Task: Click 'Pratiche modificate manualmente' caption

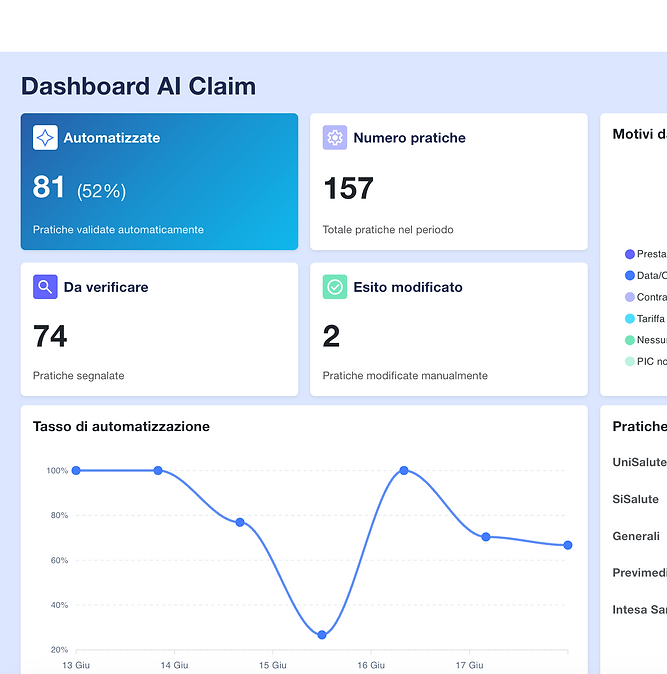Action: pyautogui.click(x=405, y=376)
